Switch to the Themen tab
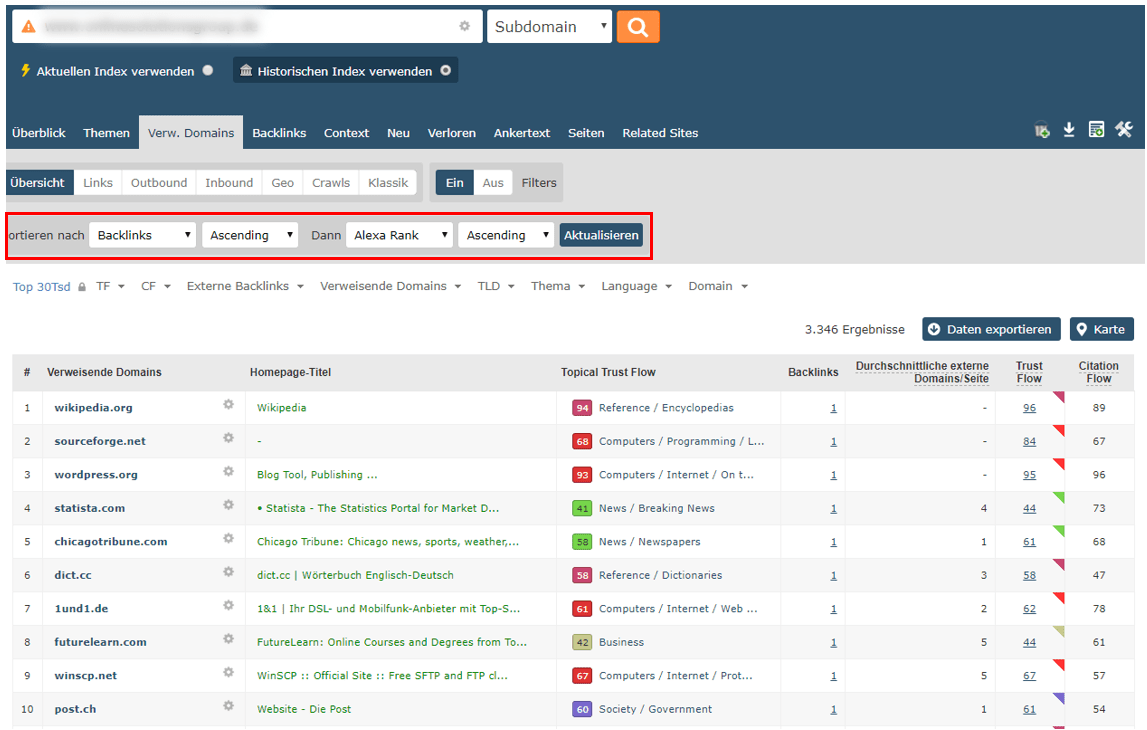Screen dimensions: 1147x730 point(107,133)
